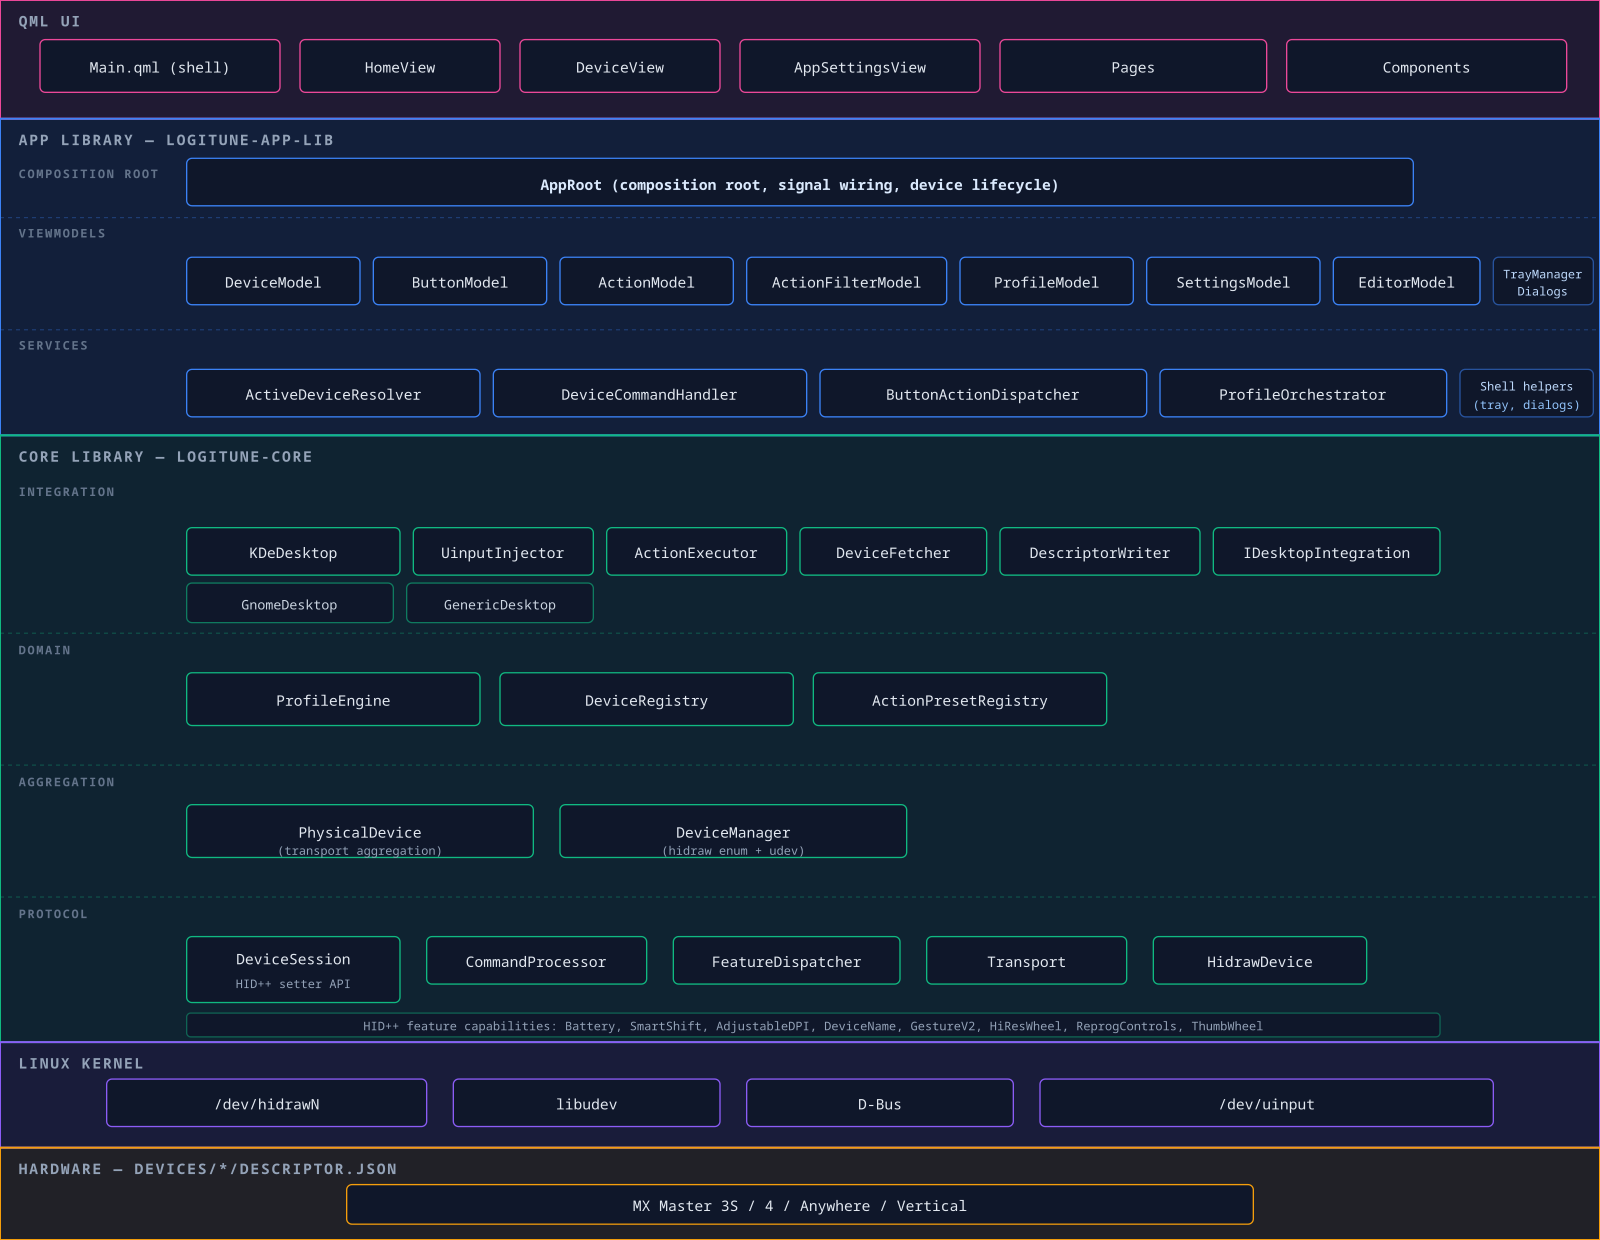Select the /dev/hidrawN kernel box

(x=267, y=1103)
